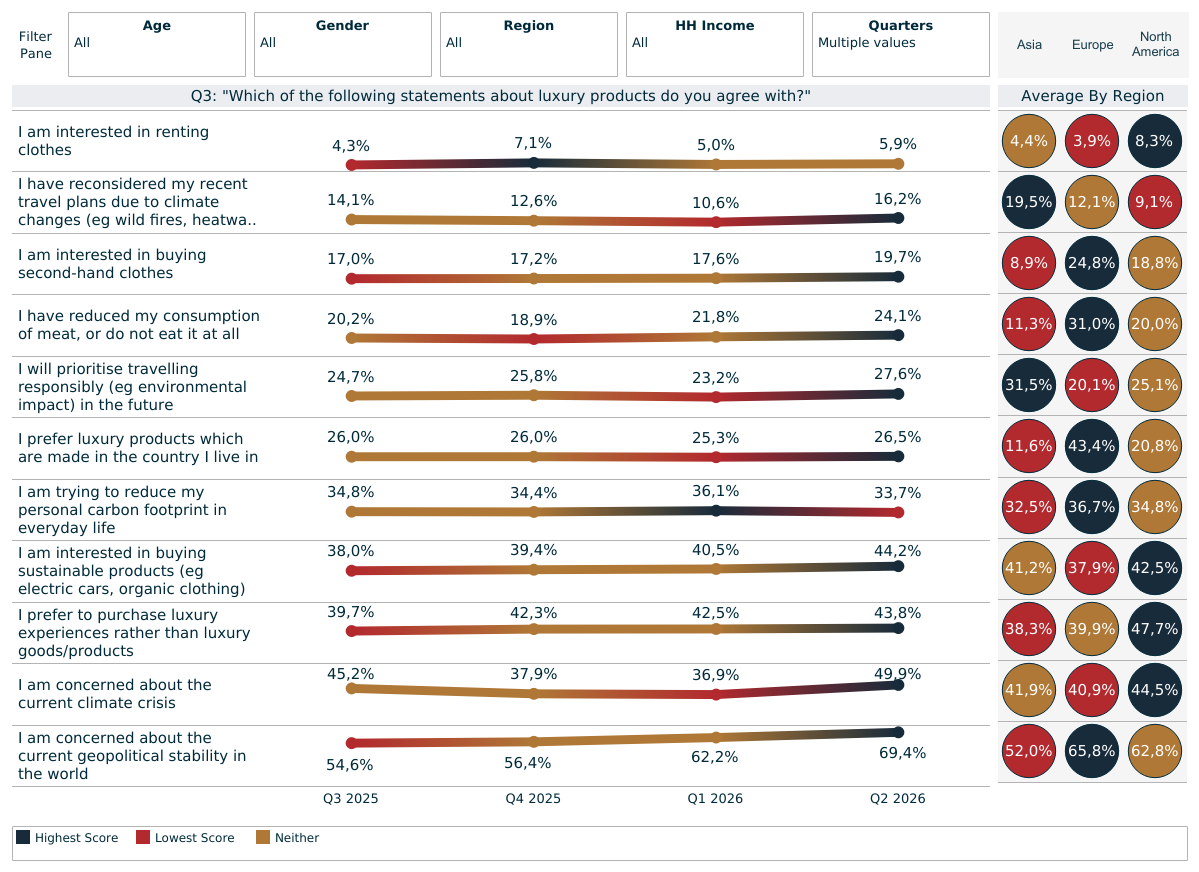Select the Neither legend entry

(x=288, y=838)
